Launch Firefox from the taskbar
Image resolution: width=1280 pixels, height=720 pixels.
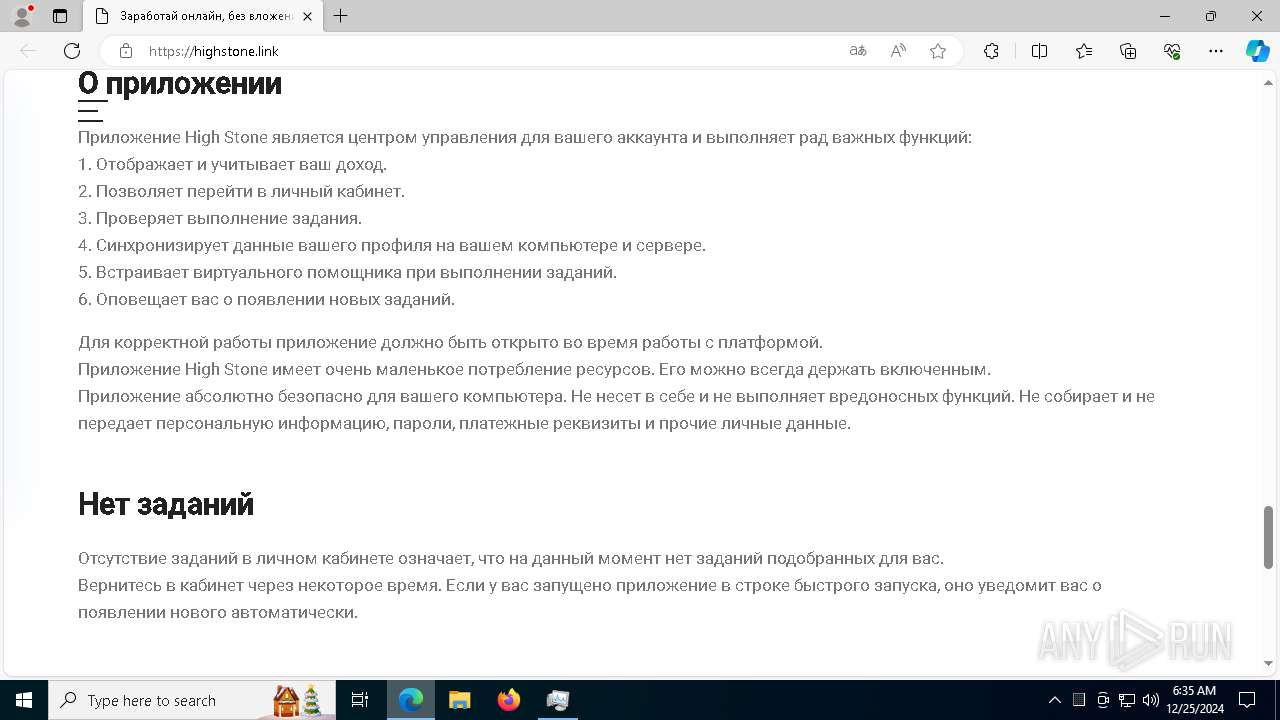(x=509, y=700)
